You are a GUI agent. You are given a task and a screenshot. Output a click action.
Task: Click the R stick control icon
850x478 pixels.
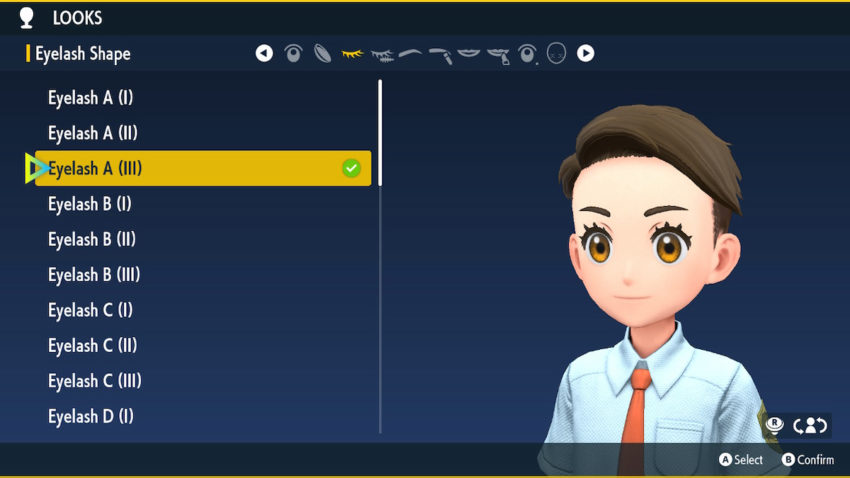tap(775, 425)
